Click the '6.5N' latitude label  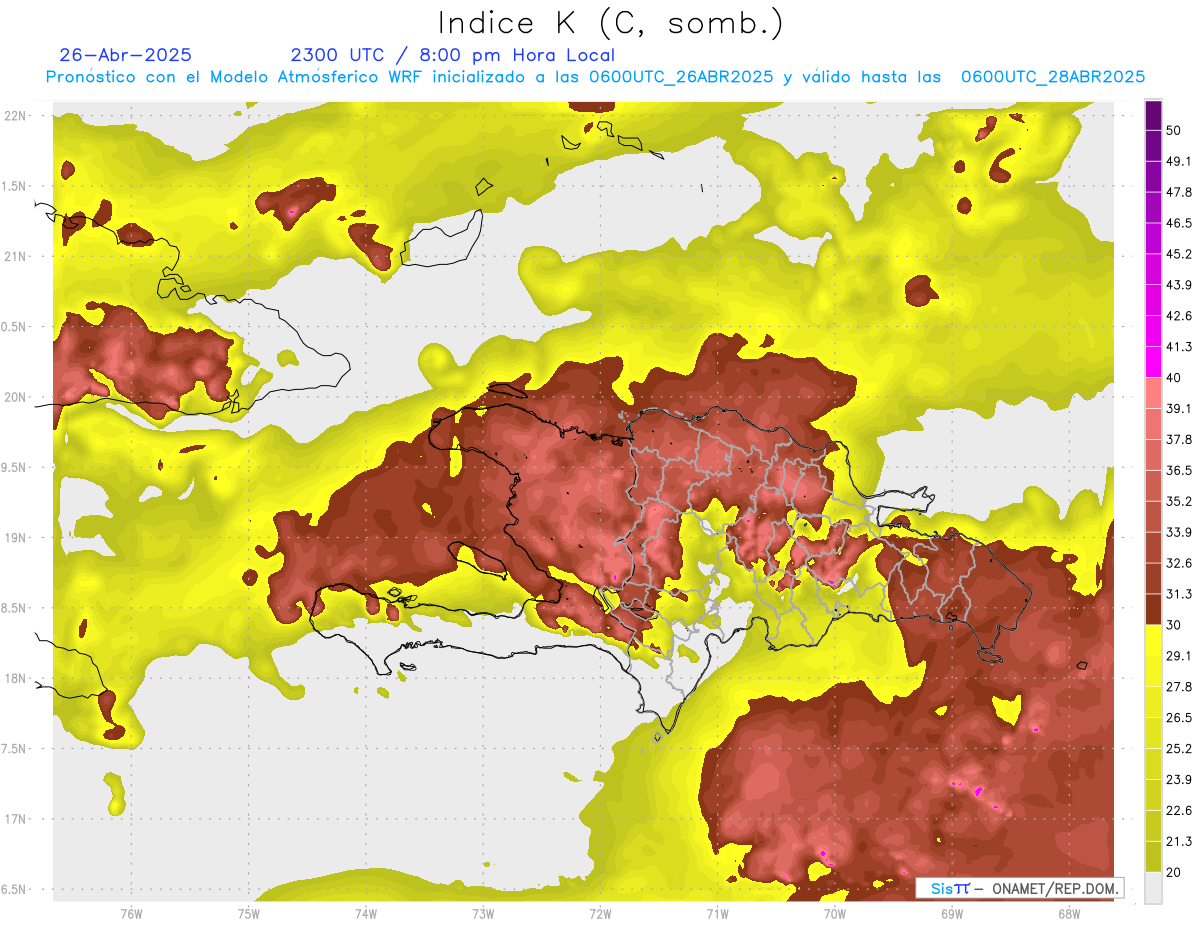pos(15,889)
